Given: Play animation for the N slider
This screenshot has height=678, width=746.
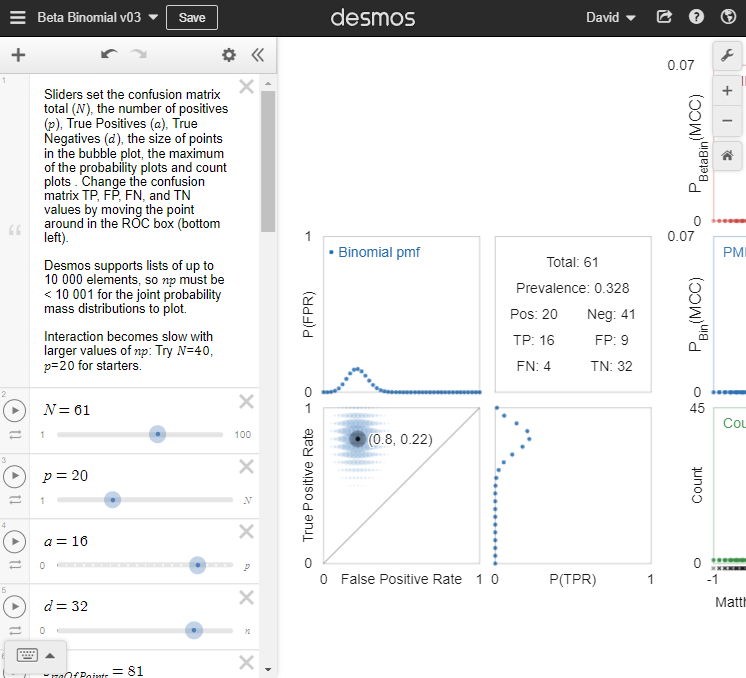Looking at the screenshot, I should click(15, 411).
